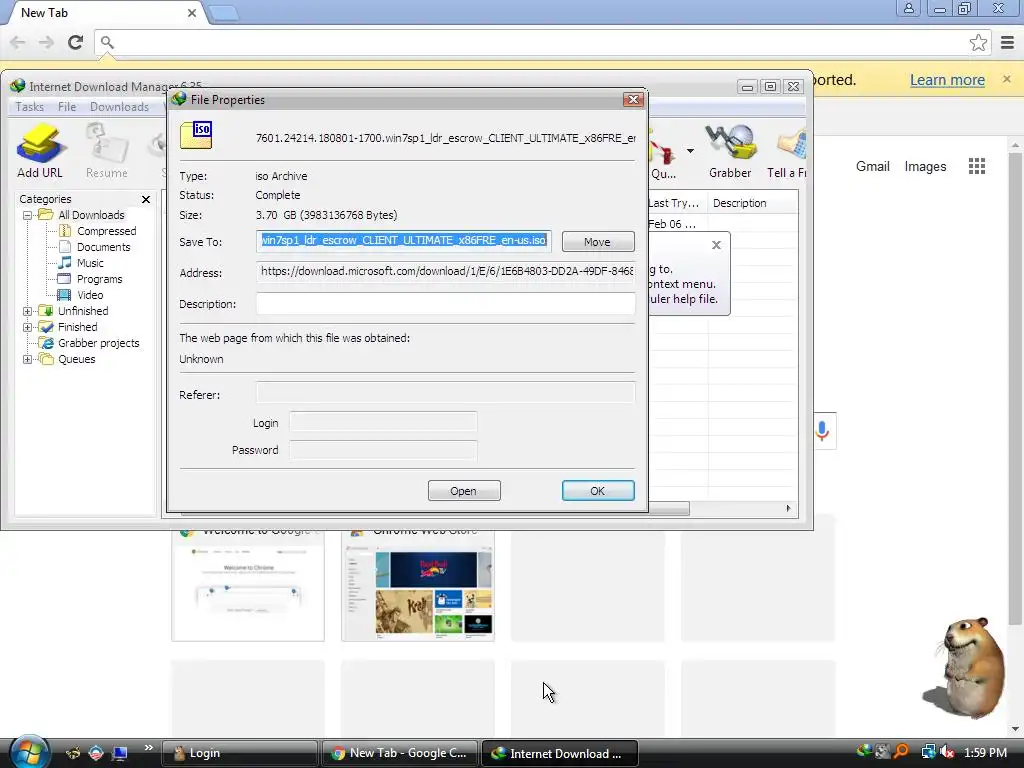Click the Description column header
The width and height of the screenshot is (1024, 768).
click(752, 203)
